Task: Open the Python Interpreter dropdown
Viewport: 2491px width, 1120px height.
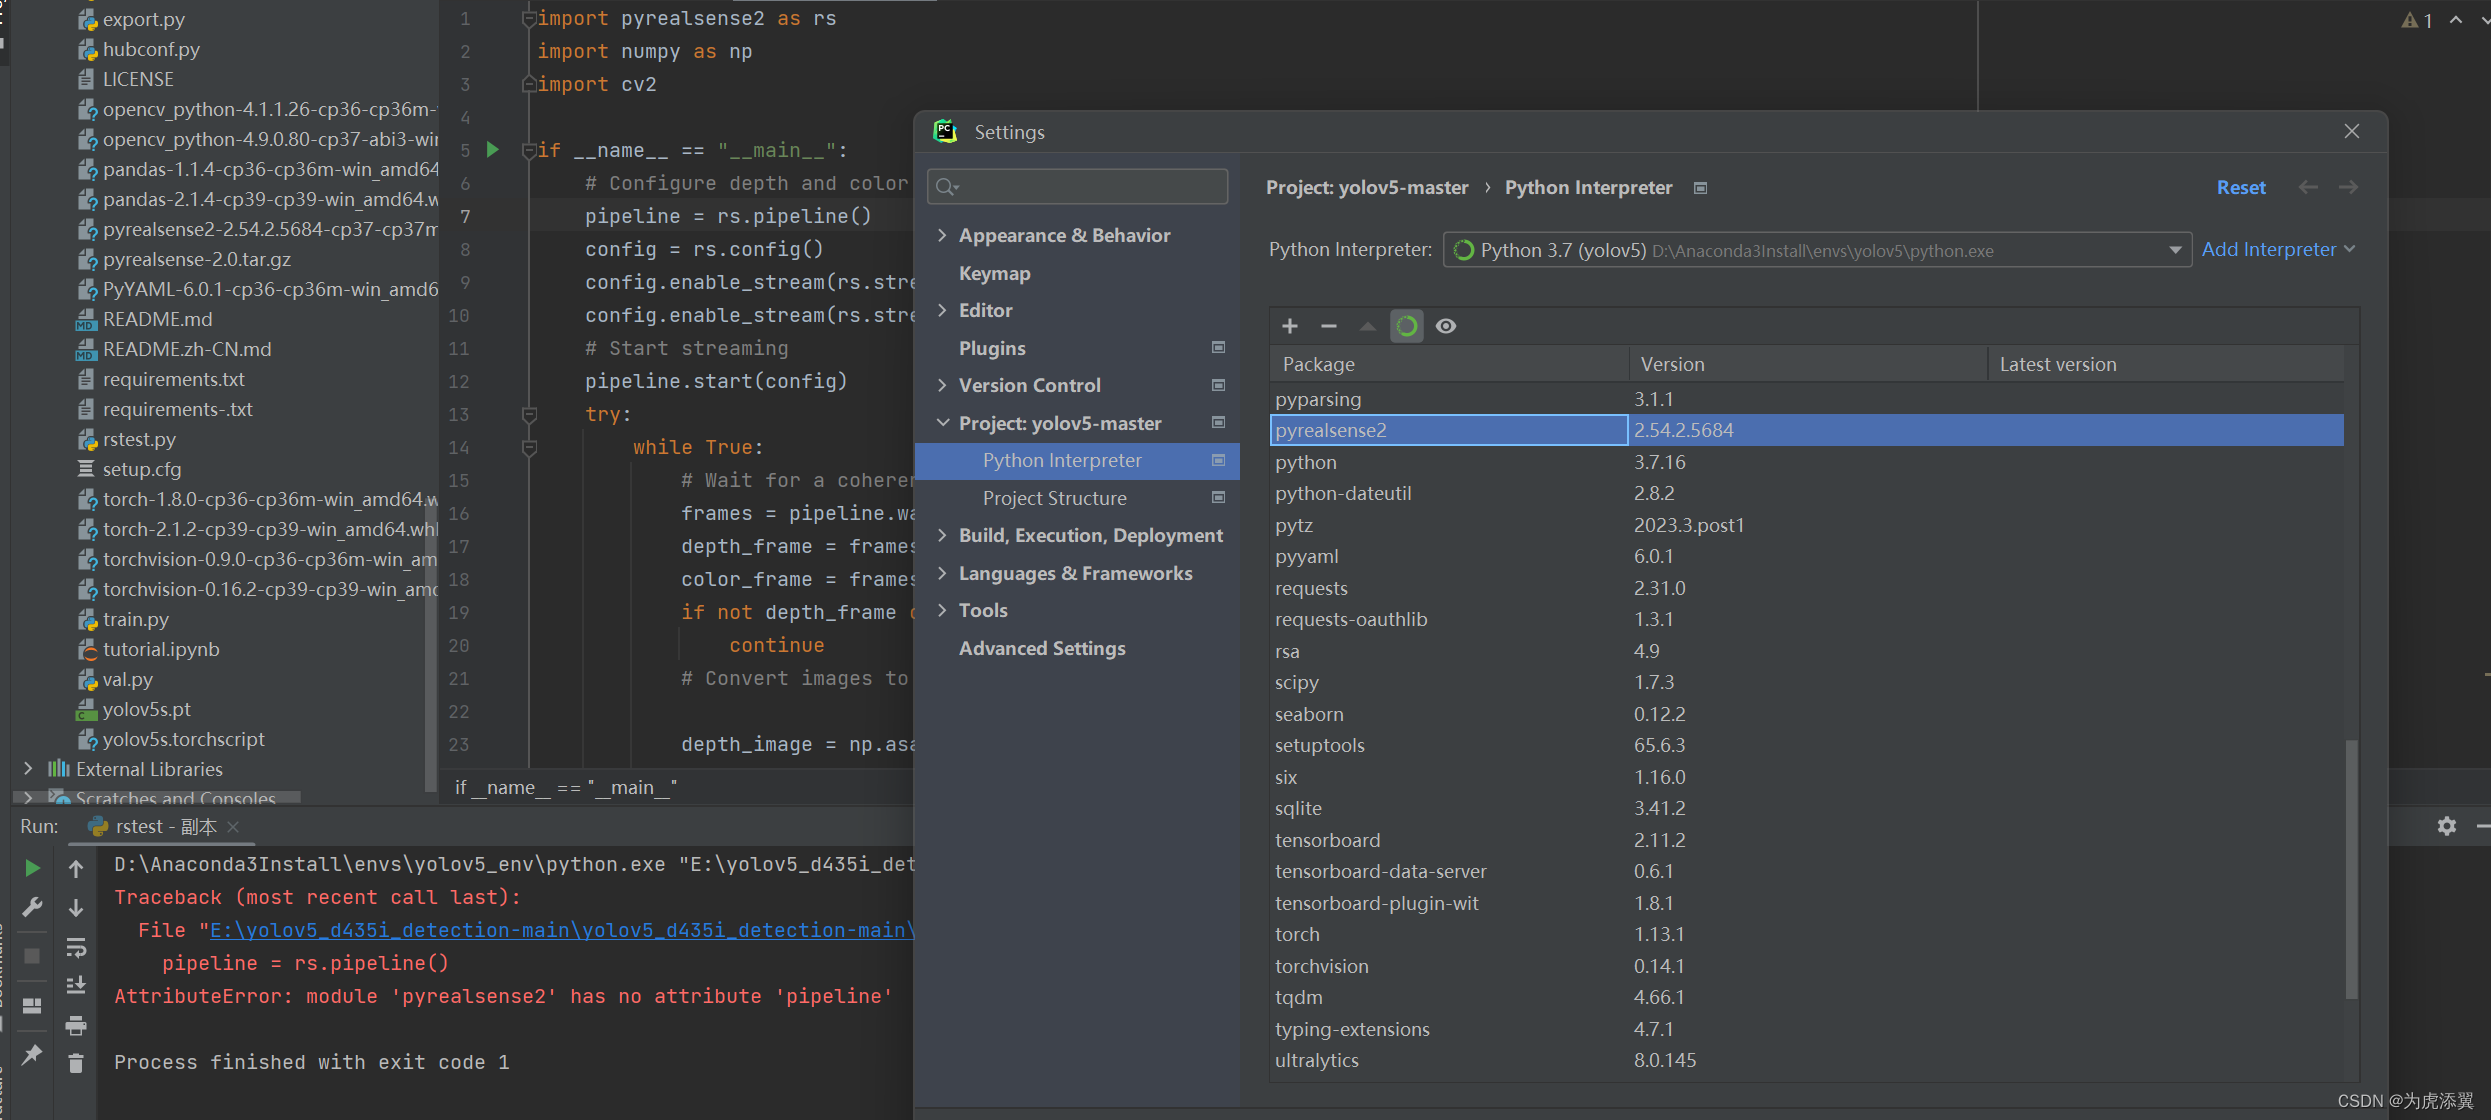Action: pyautogui.click(x=2174, y=250)
